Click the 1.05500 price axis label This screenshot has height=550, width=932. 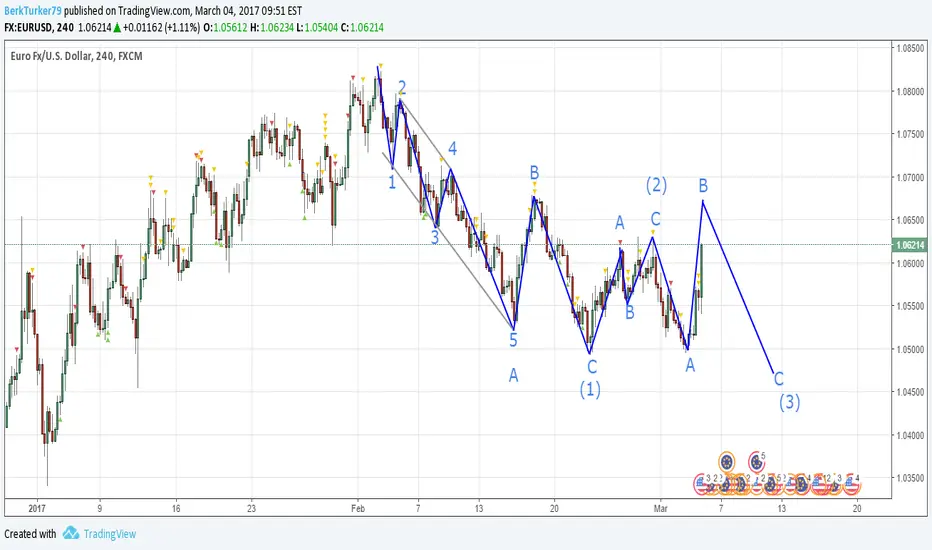(910, 306)
